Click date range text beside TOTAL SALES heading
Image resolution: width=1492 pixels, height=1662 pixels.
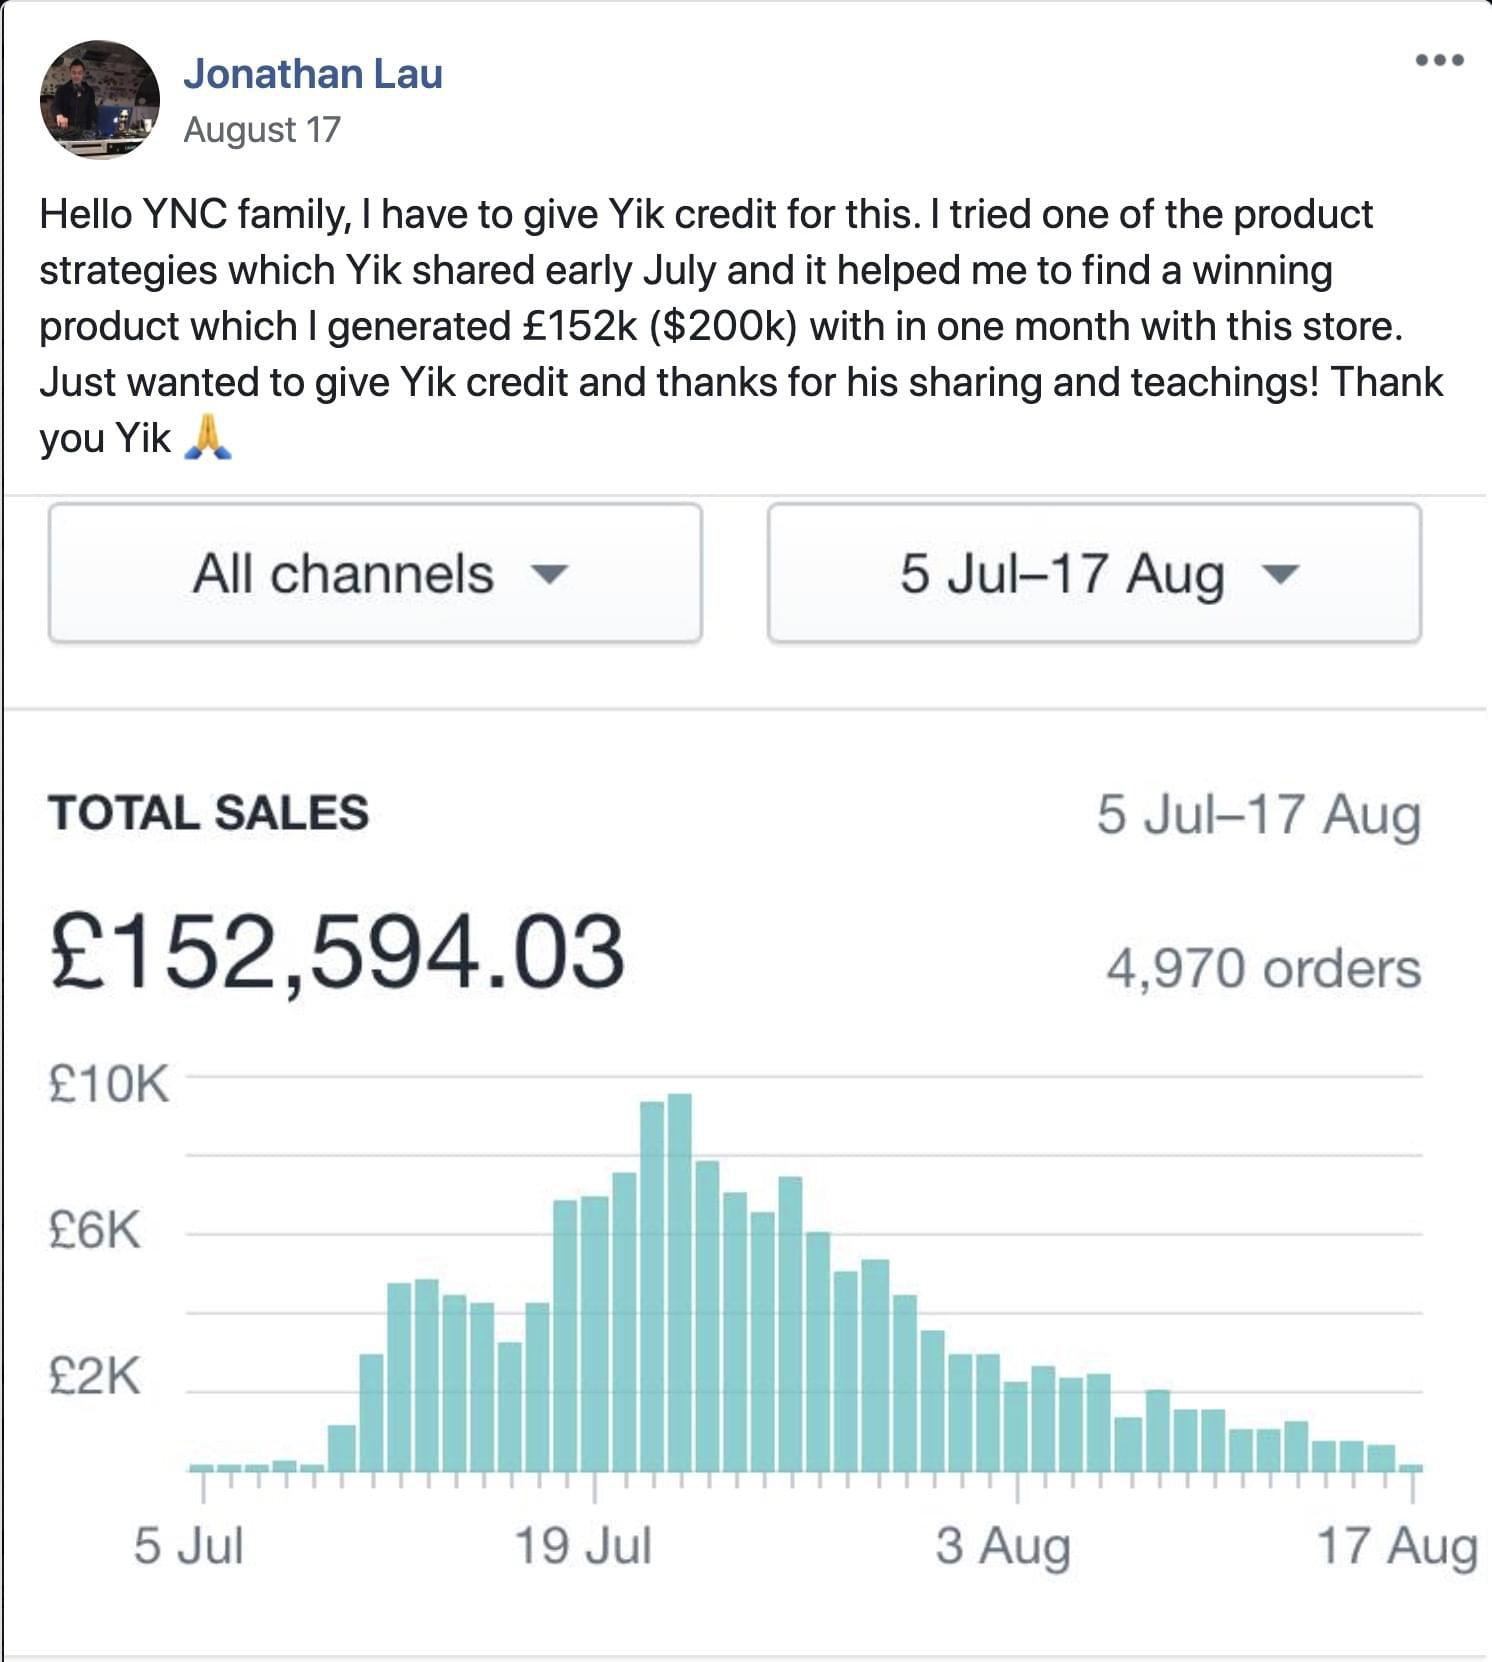(x=1258, y=814)
